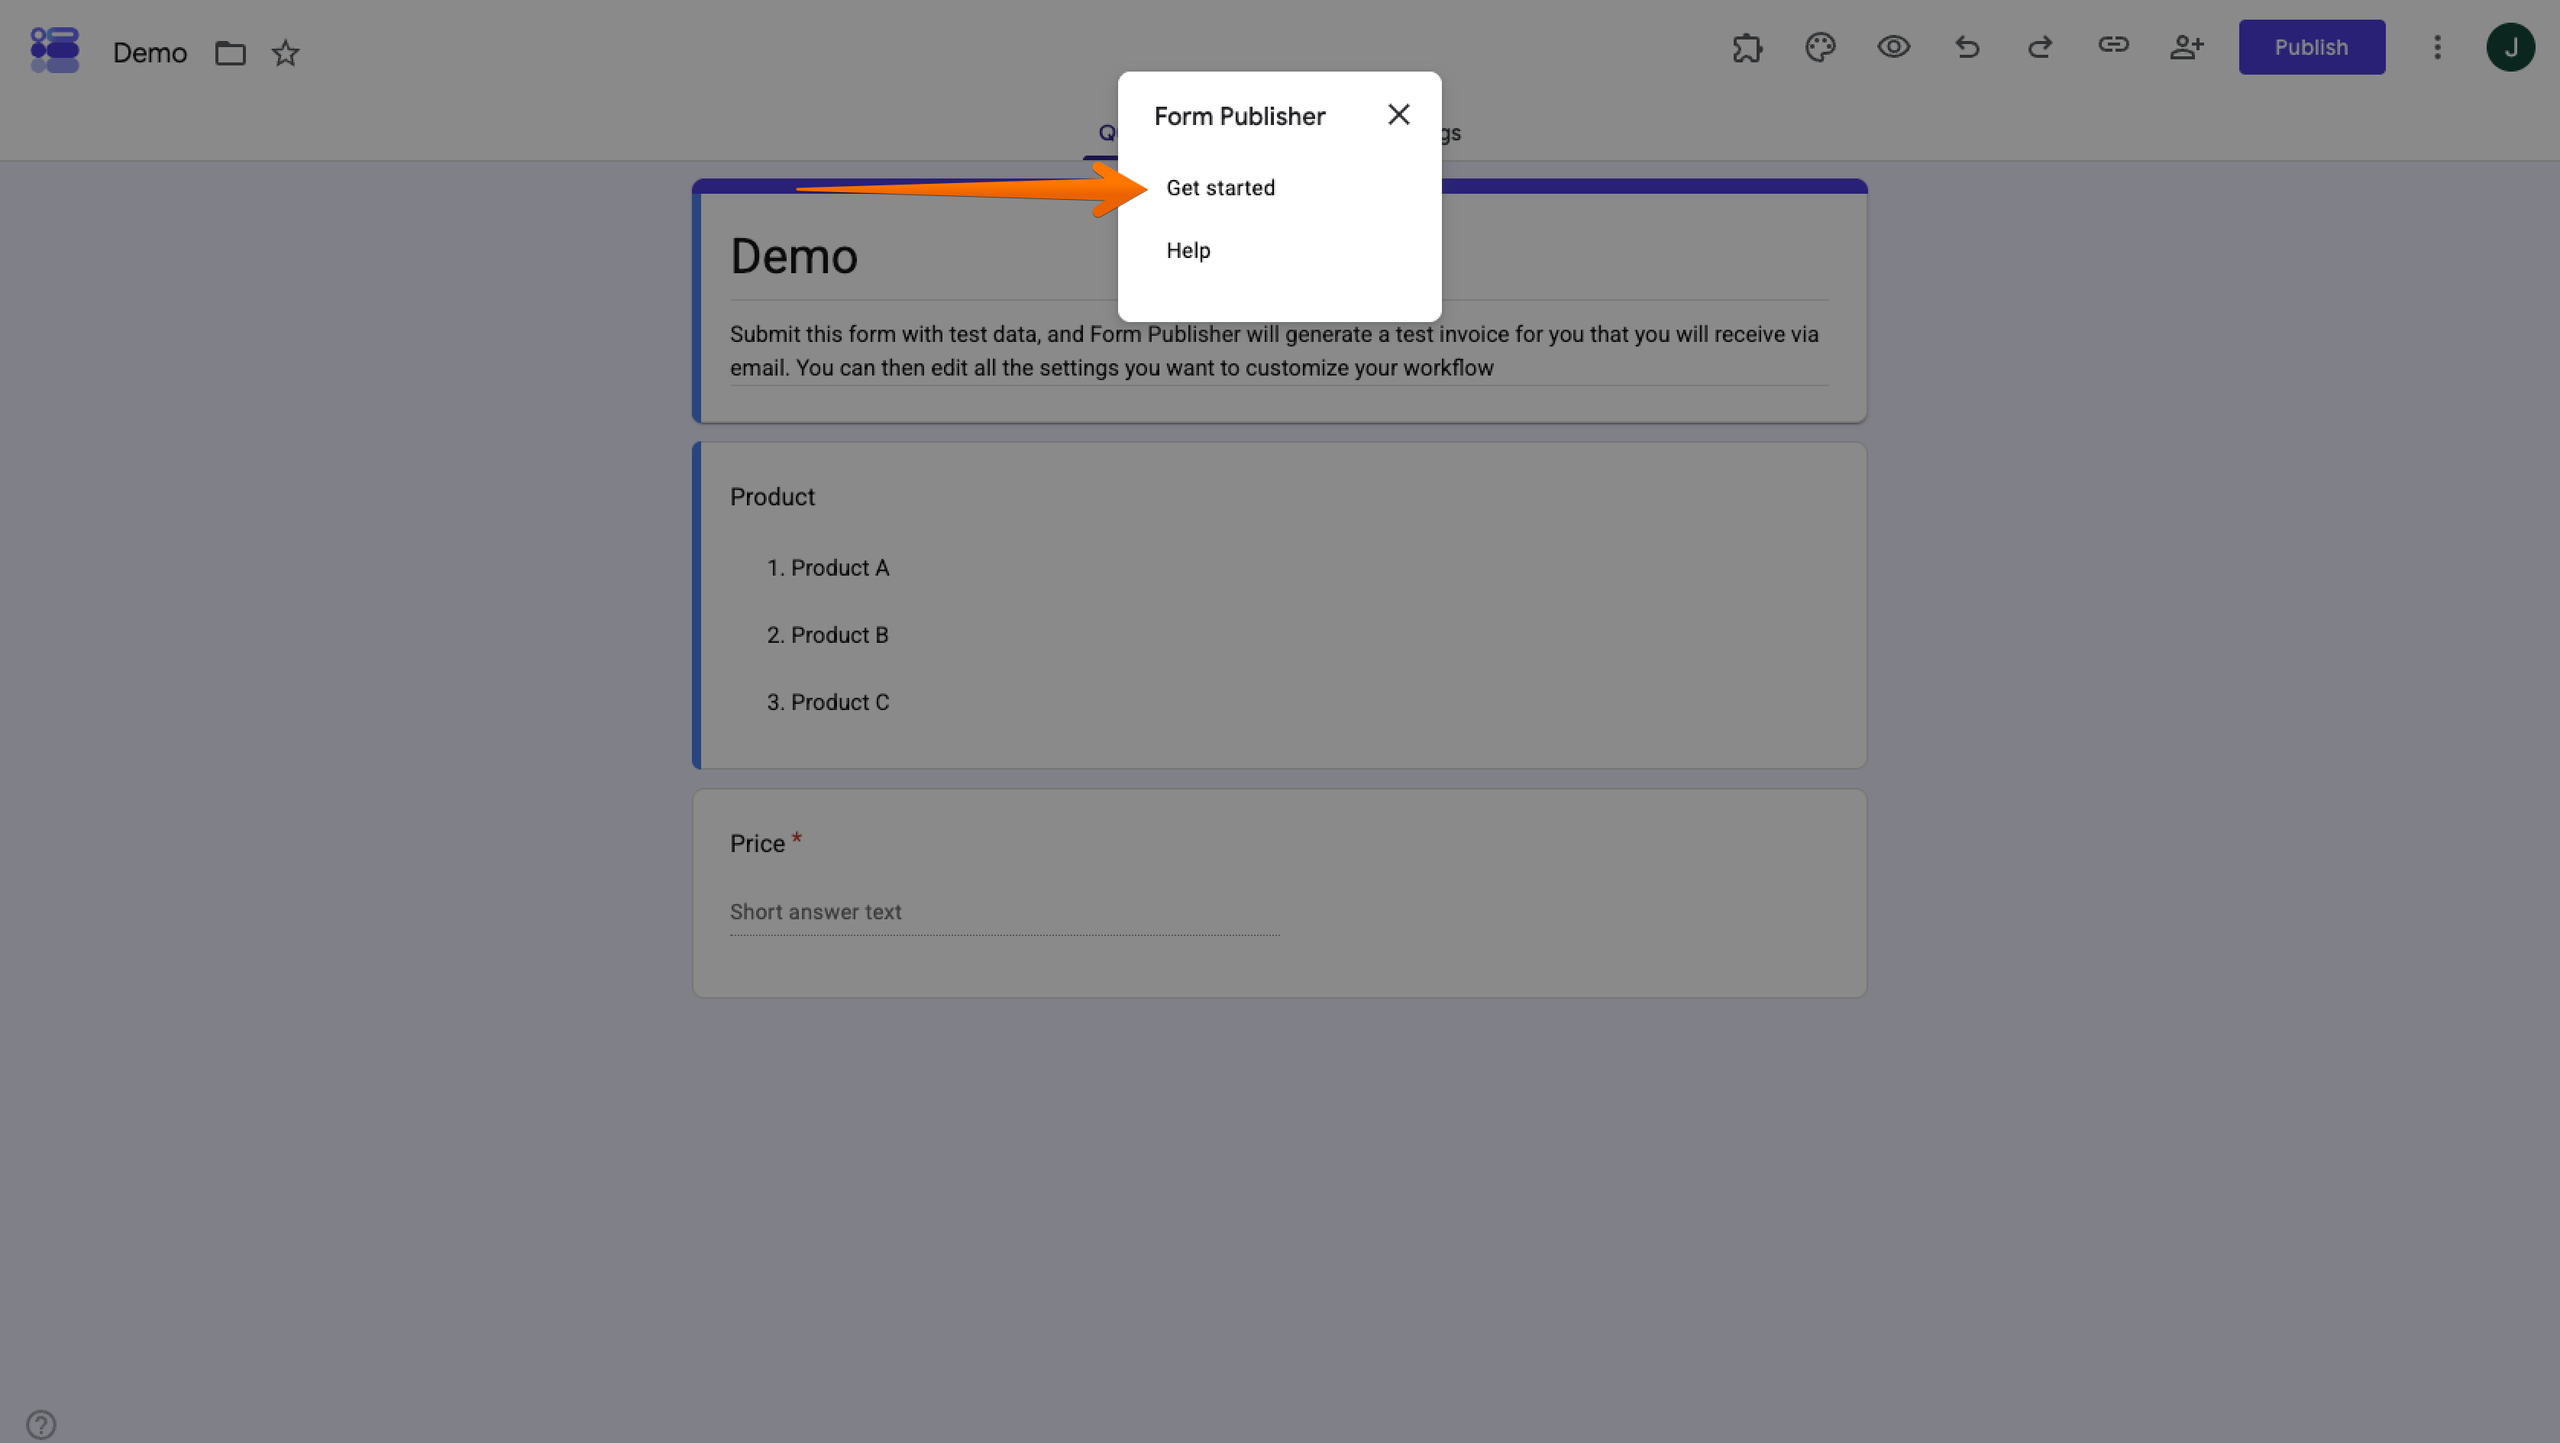Viewport: 2560px width, 1443px height.
Task: Preview the form with the eye icon
Action: pyautogui.click(x=1893, y=47)
